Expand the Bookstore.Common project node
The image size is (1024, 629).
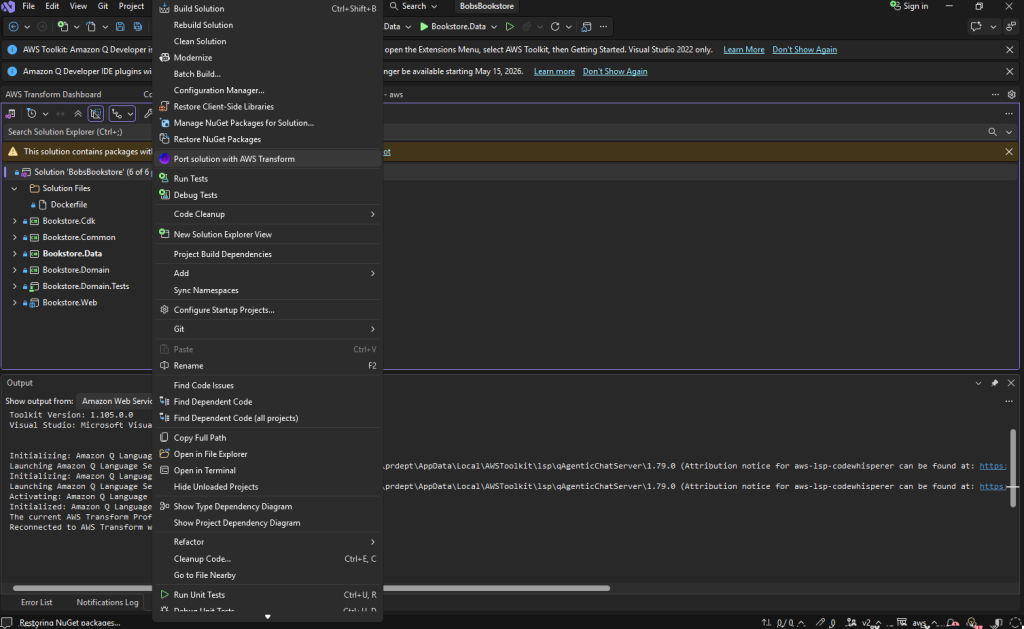tap(14, 237)
